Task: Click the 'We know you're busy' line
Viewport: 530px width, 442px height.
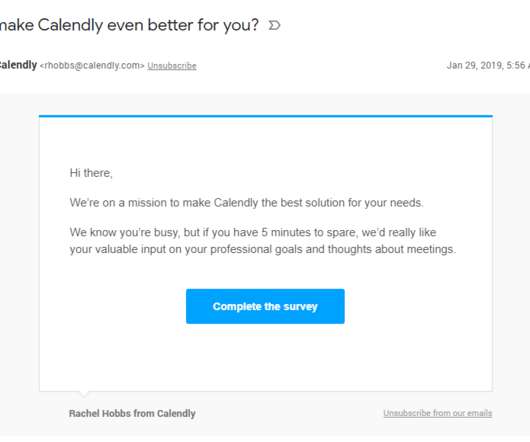Action: (253, 232)
